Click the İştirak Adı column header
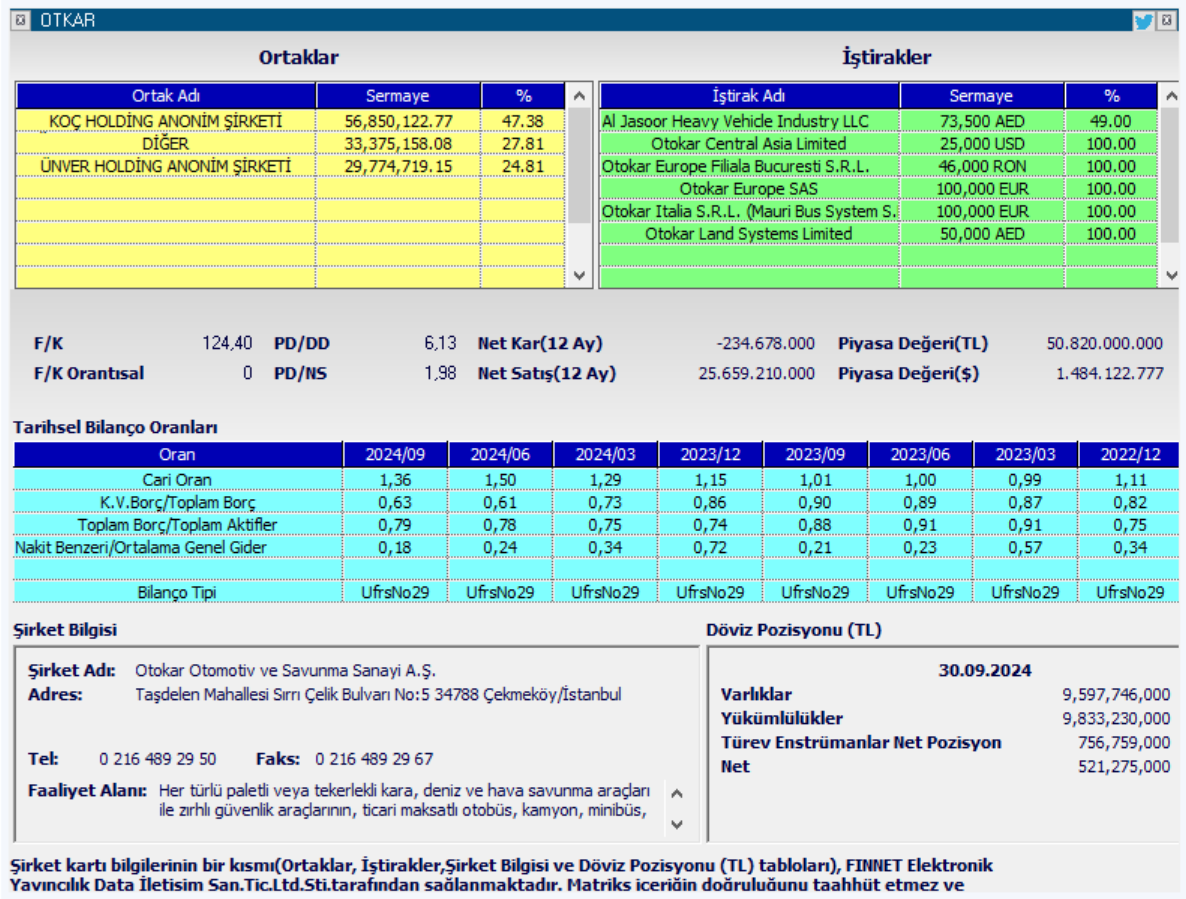Screen dimensions: 1186x899 (749, 96)
